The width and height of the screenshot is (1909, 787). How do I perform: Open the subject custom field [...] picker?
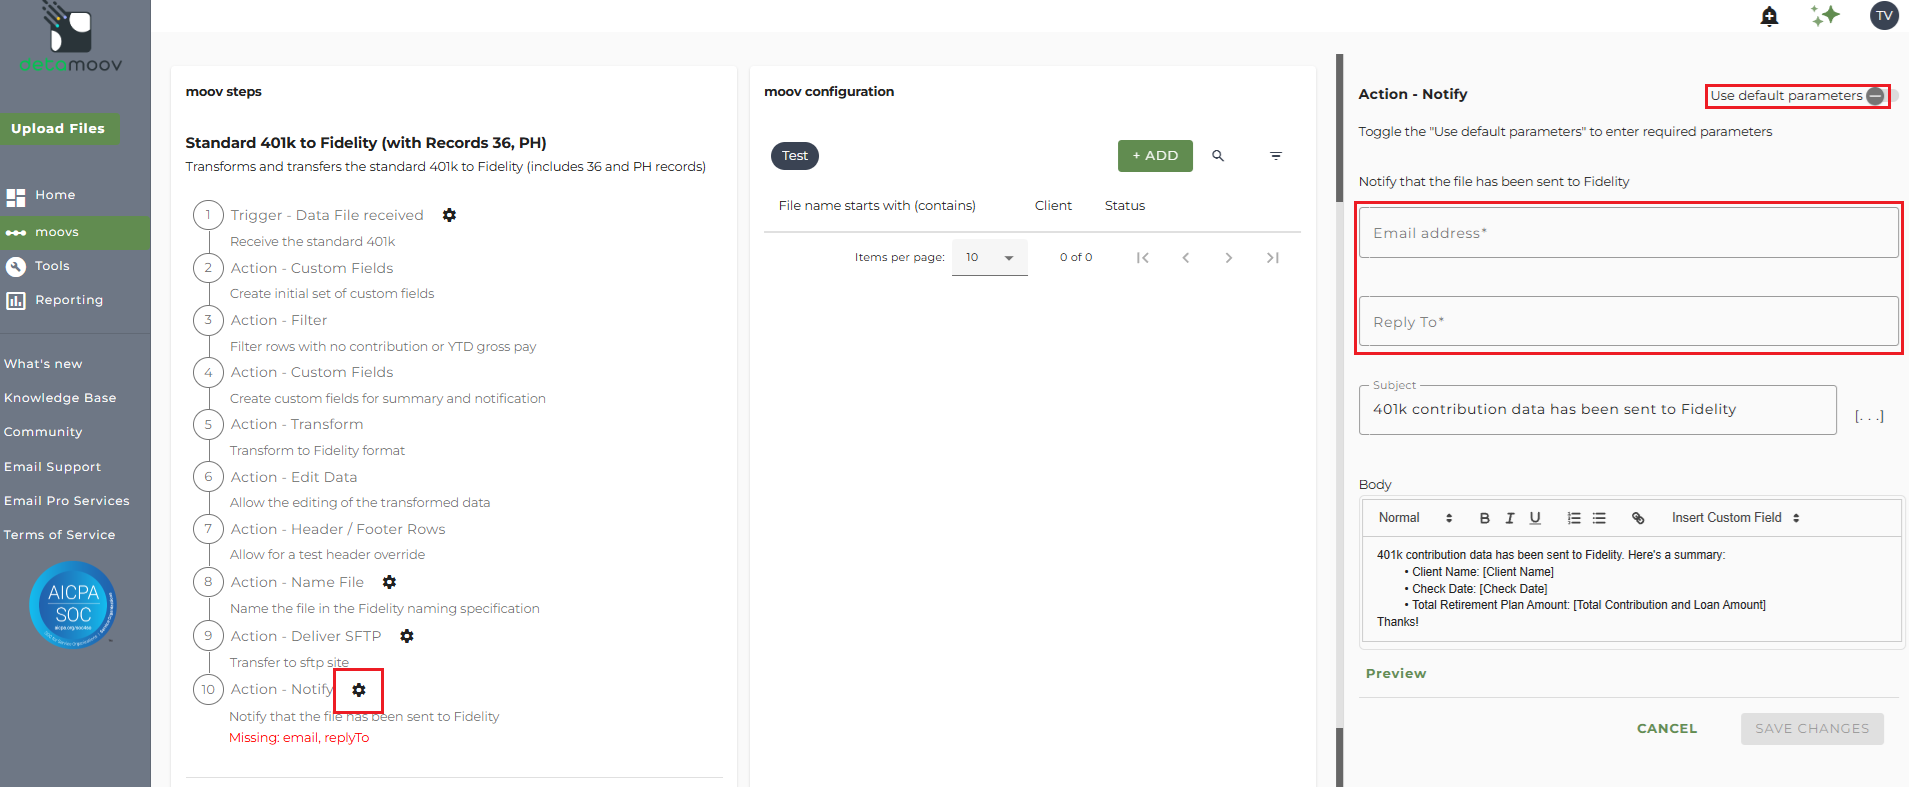click(1869, 415)
